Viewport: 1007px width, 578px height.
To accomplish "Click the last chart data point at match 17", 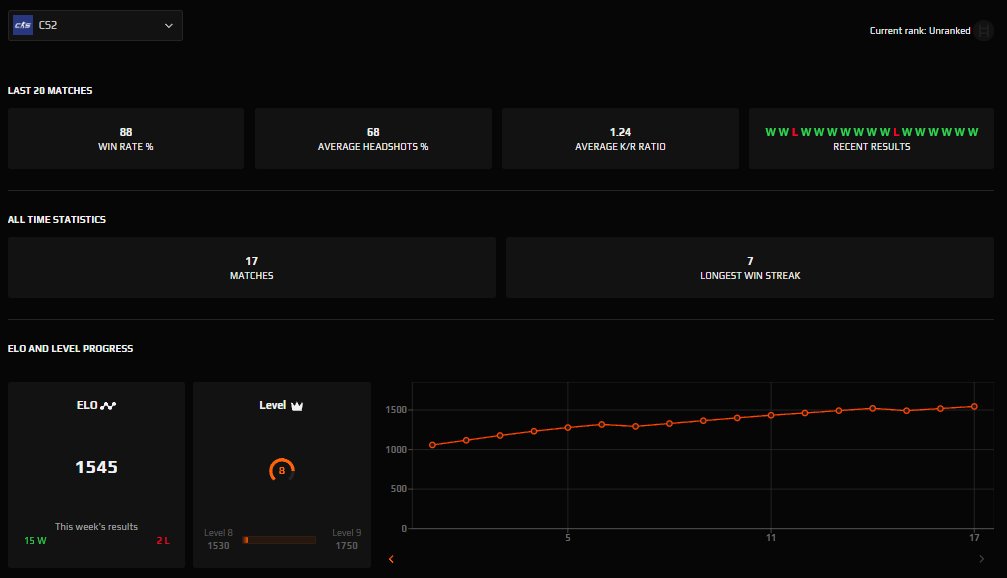I will click(x=974, y=406).
